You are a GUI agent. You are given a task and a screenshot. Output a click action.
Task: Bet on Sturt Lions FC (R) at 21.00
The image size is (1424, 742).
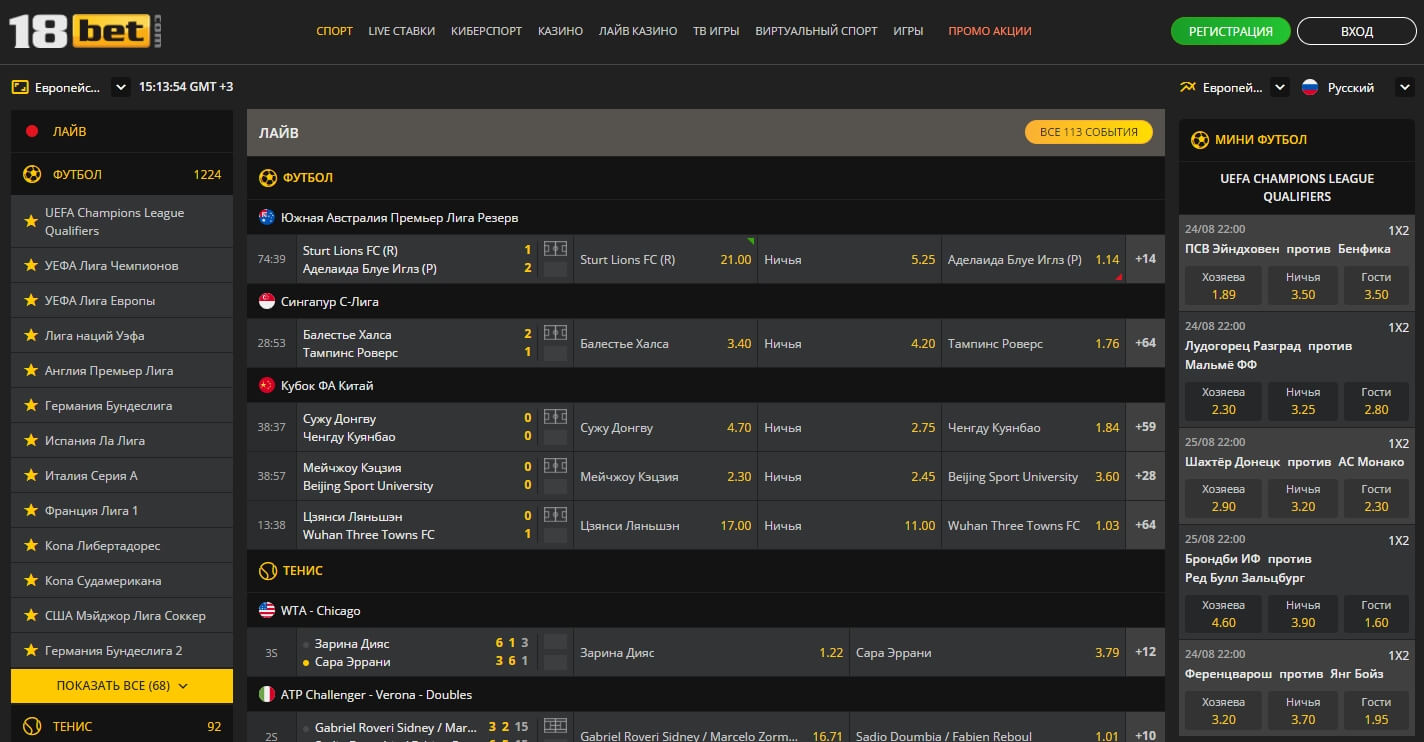tap(666, 259)
